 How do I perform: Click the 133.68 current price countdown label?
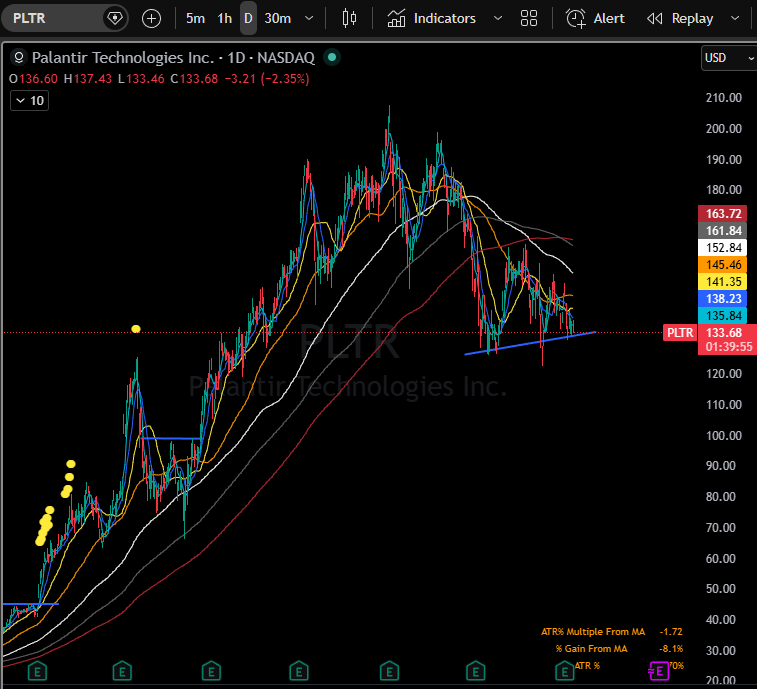point(727,339)
